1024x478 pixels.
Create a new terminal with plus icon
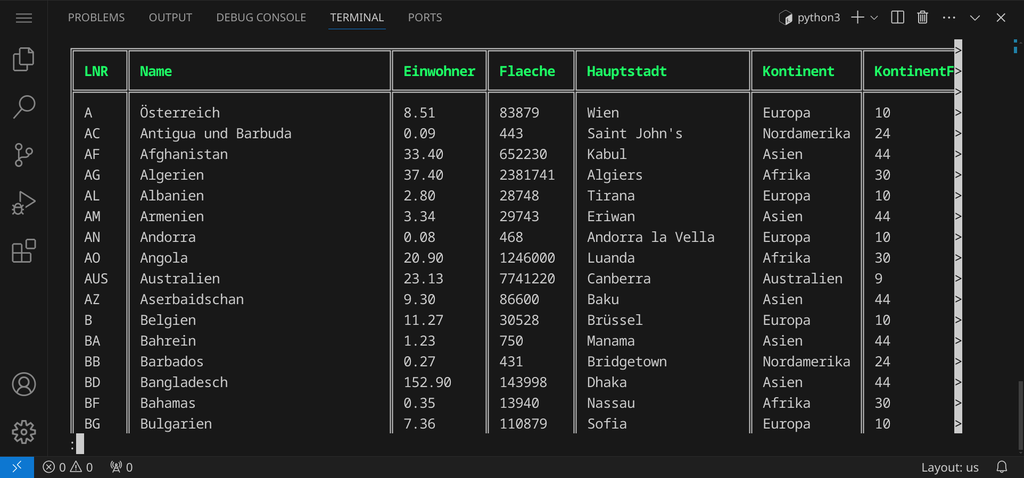[857, 18]
